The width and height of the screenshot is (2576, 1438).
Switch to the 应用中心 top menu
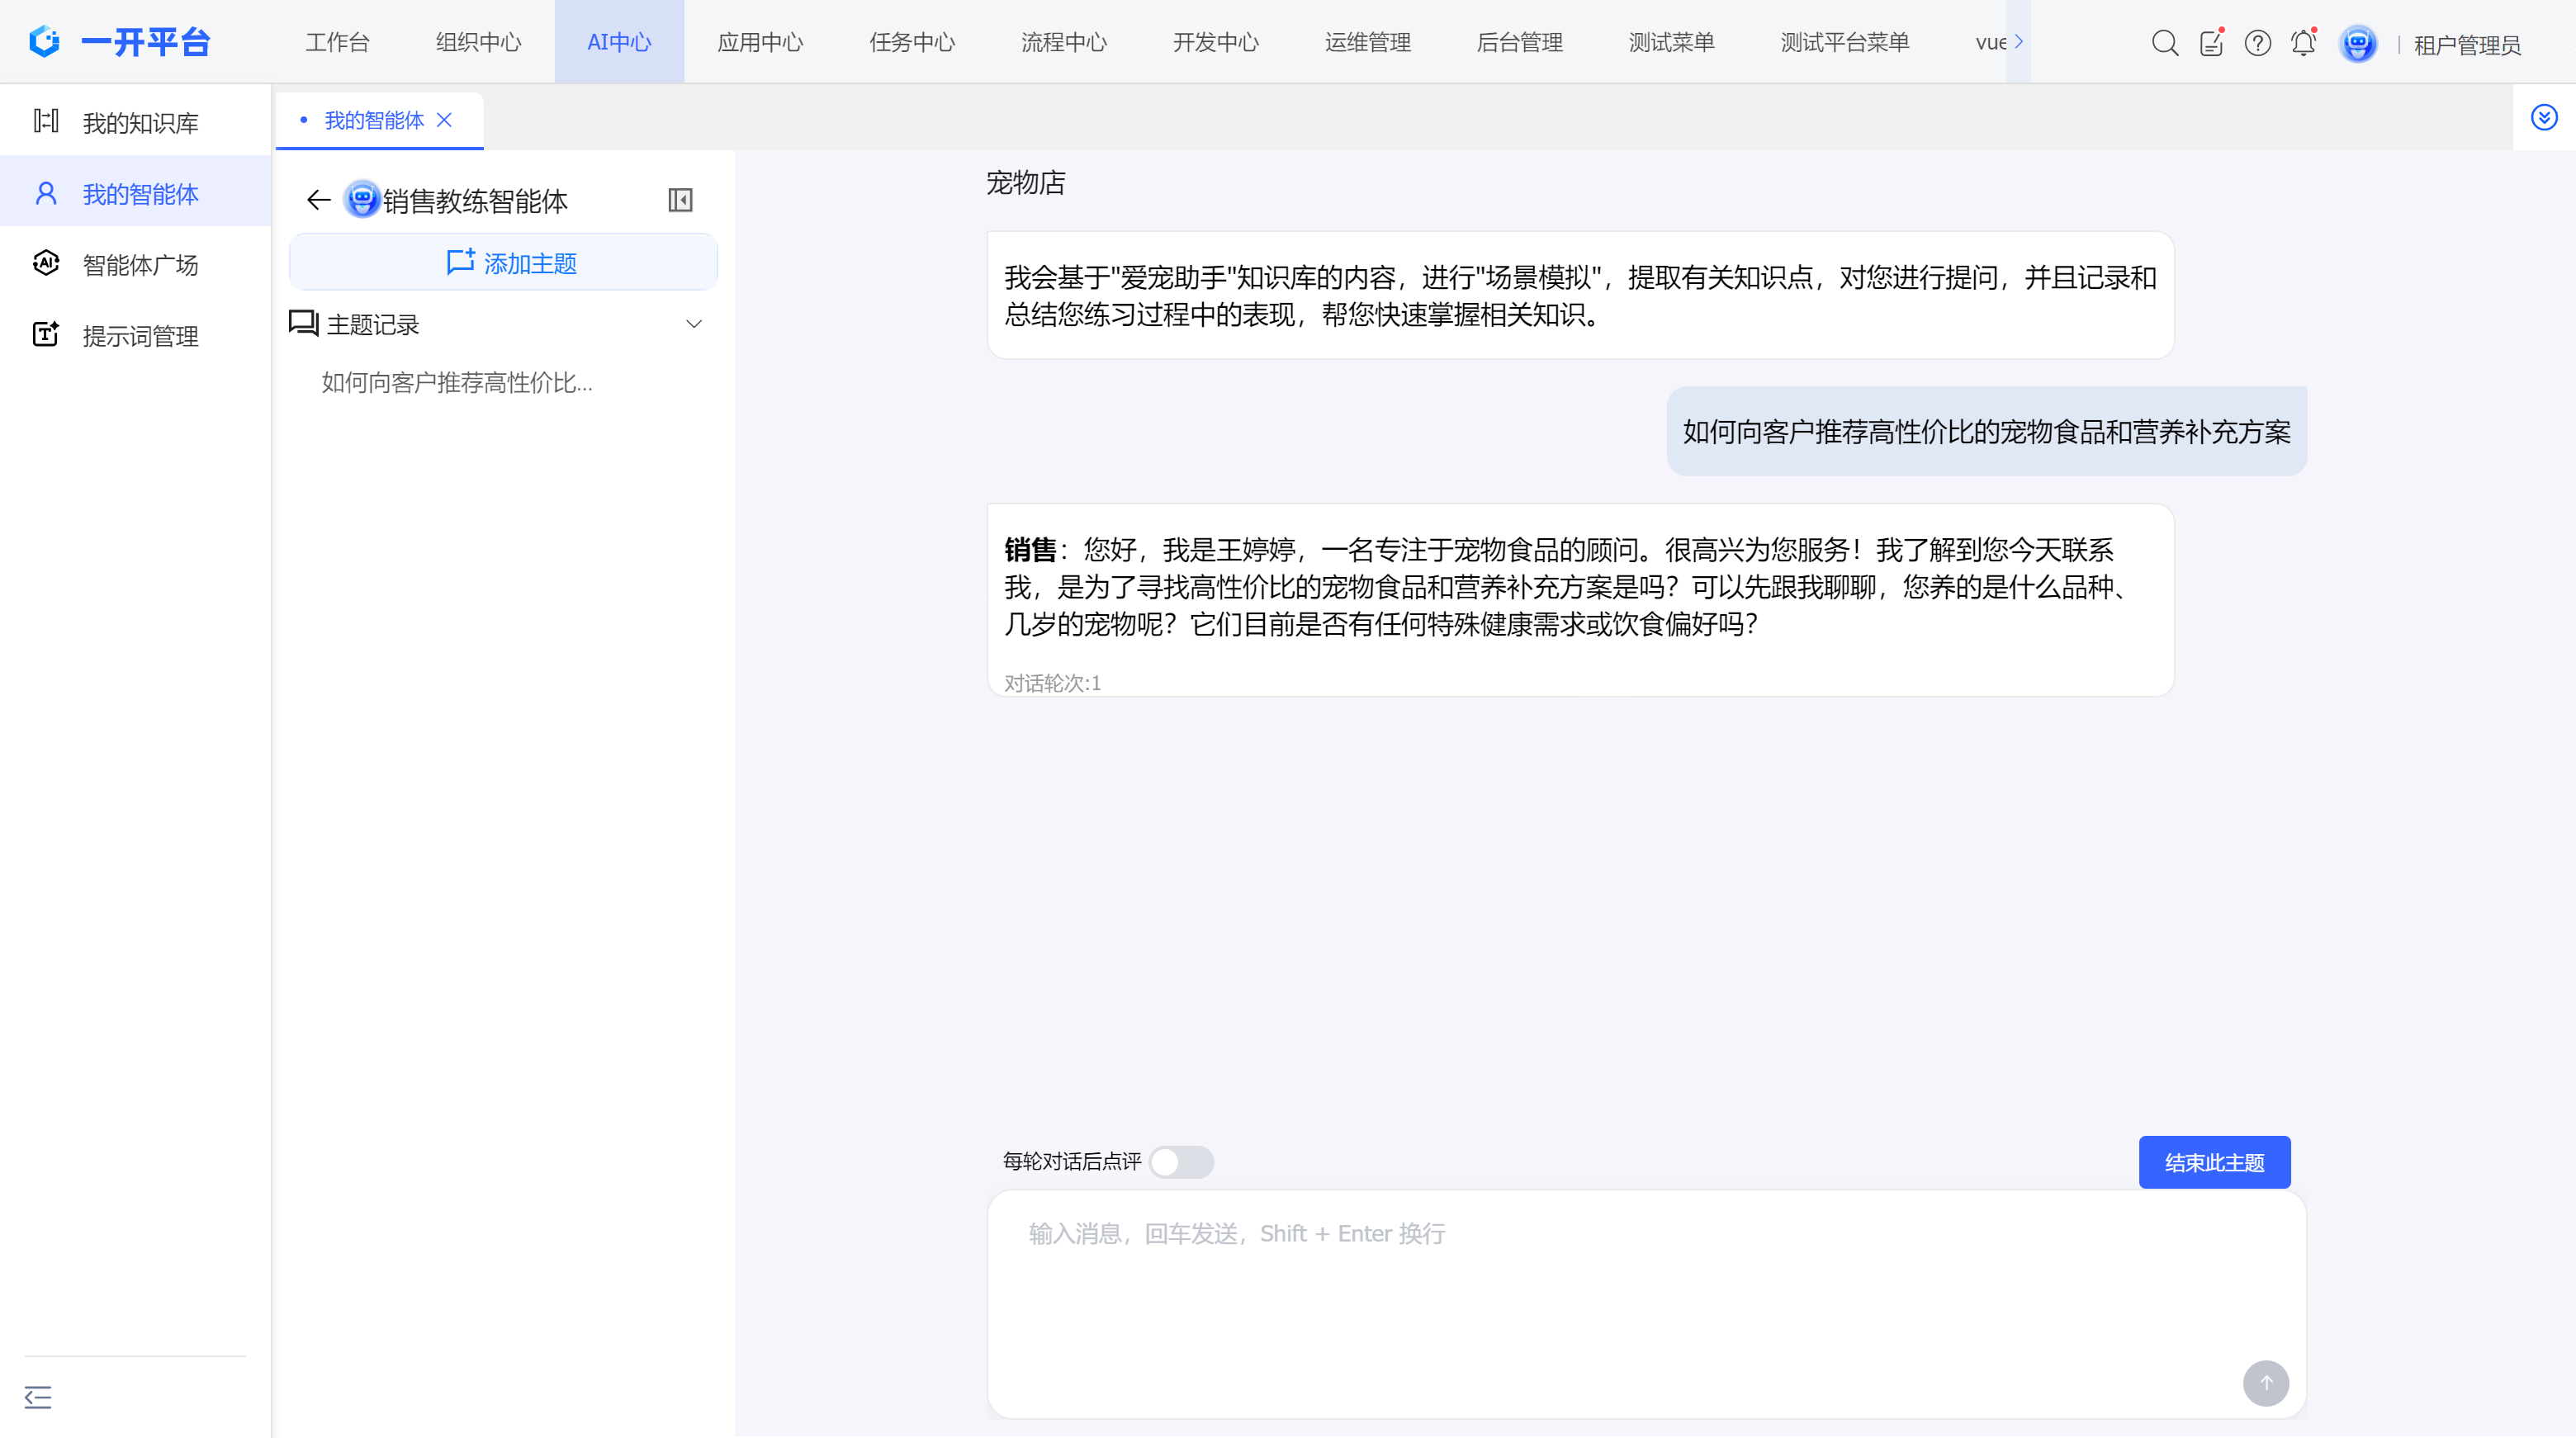click(x=760, y=42)
